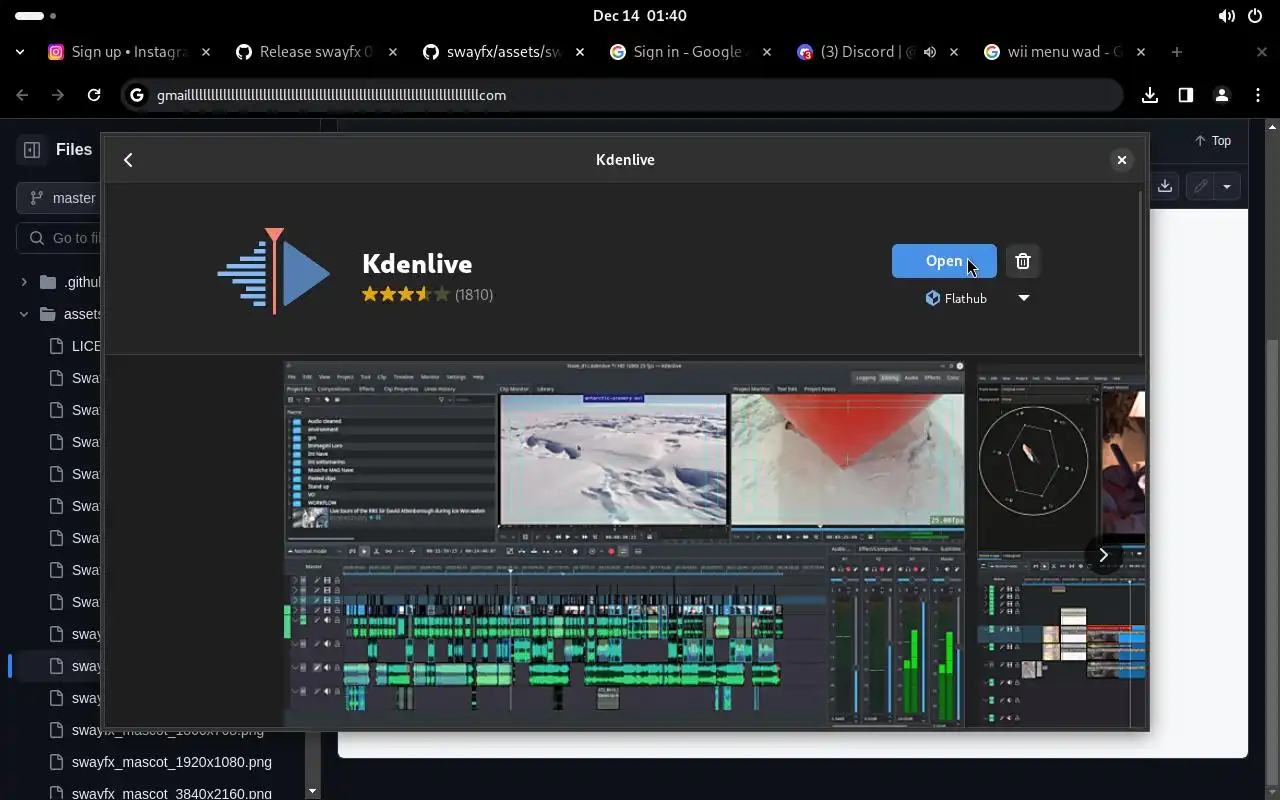Open the clock Dec 14 01:40 menu
The image size is (1280, 800).
click(640, 16)
